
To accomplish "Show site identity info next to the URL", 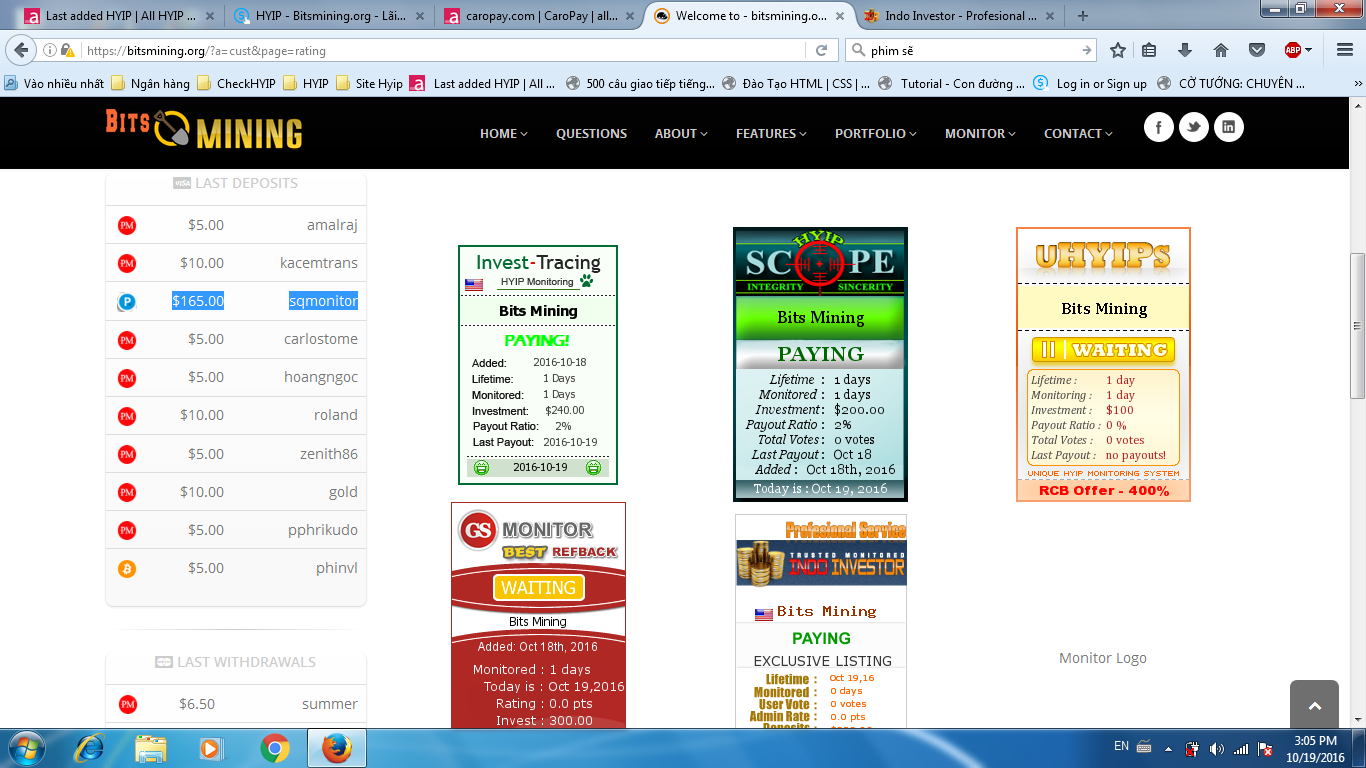I will (50, 50).
